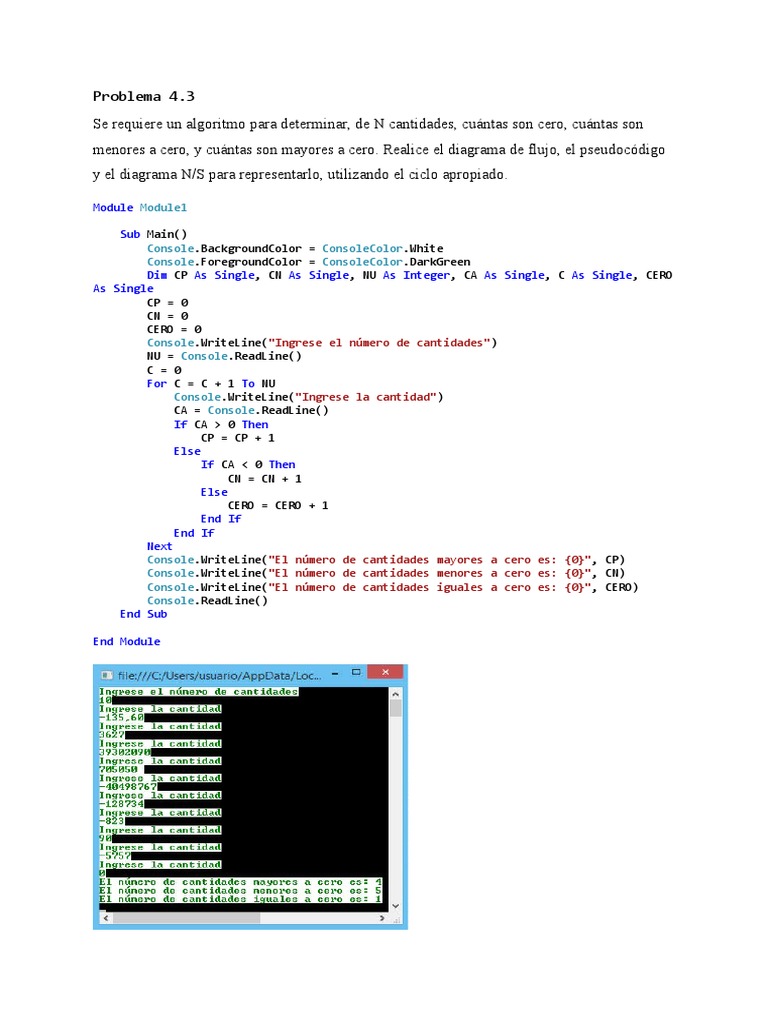The width and height of the screenshot is (768, 1024).
Task: Click the console's vertical scrollbar down arrow
Action: click(x=395, y=906)
